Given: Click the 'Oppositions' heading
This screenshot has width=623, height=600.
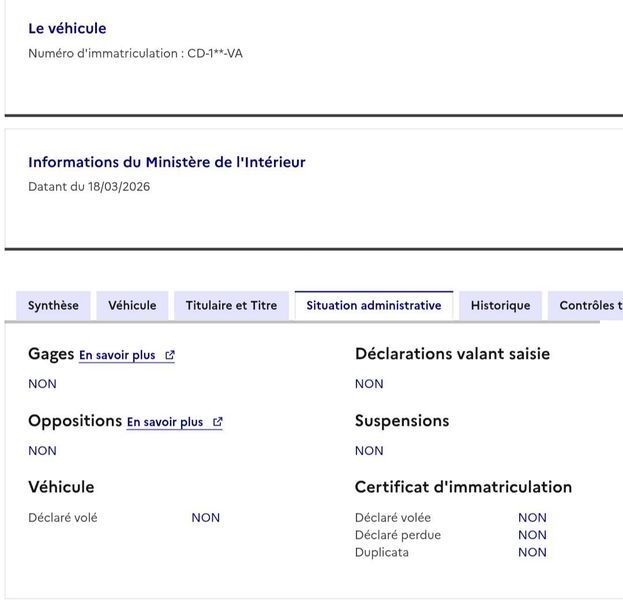Looking at the screenshot, I should pyautogui.click(x=75, y=421).
